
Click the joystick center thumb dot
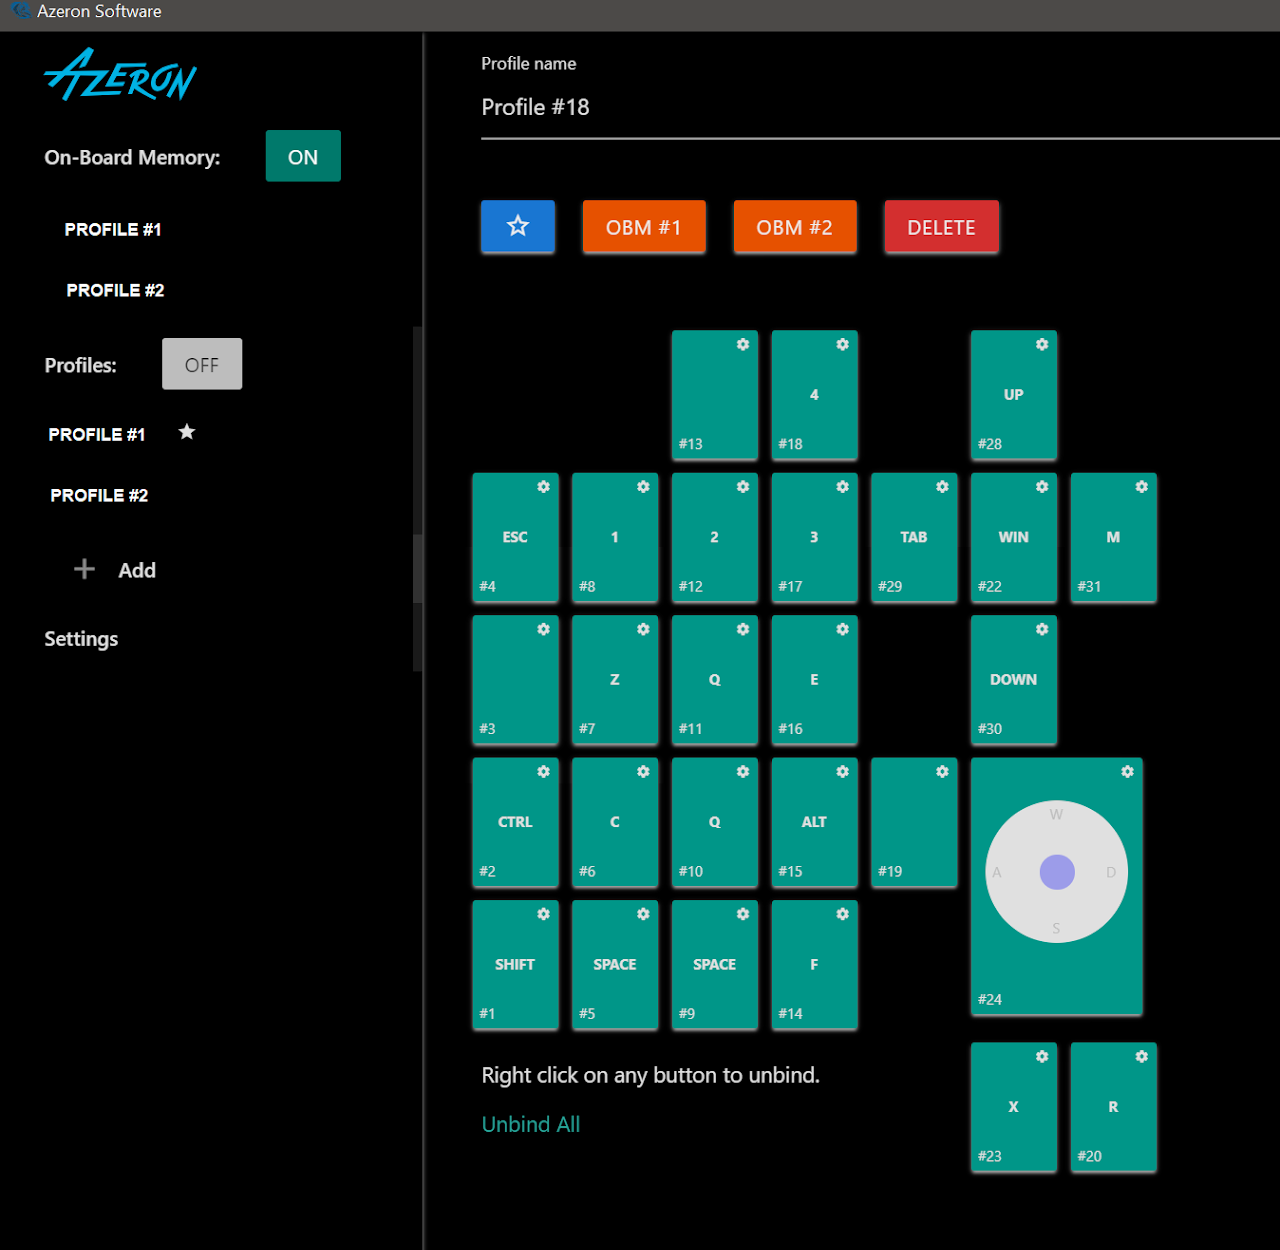[1057, 872]
